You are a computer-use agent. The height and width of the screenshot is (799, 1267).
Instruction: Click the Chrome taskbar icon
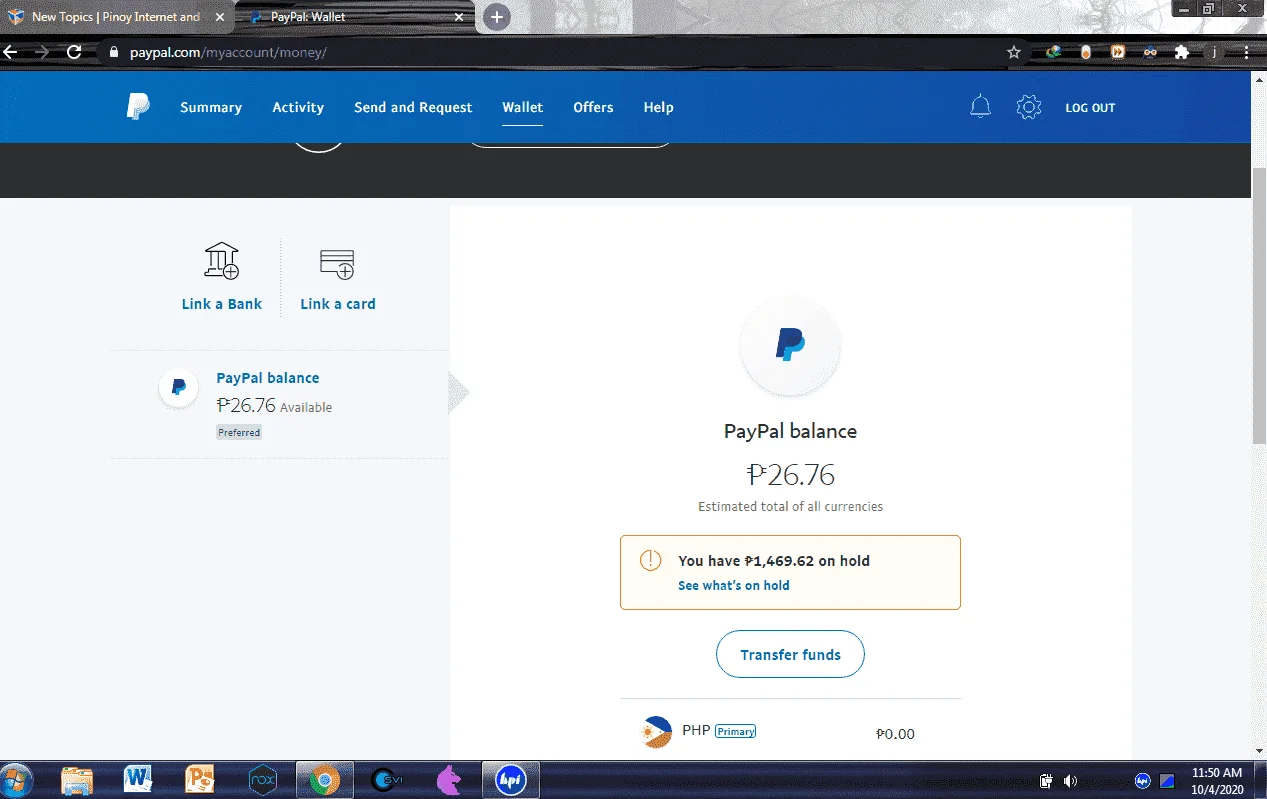[323, 780]
